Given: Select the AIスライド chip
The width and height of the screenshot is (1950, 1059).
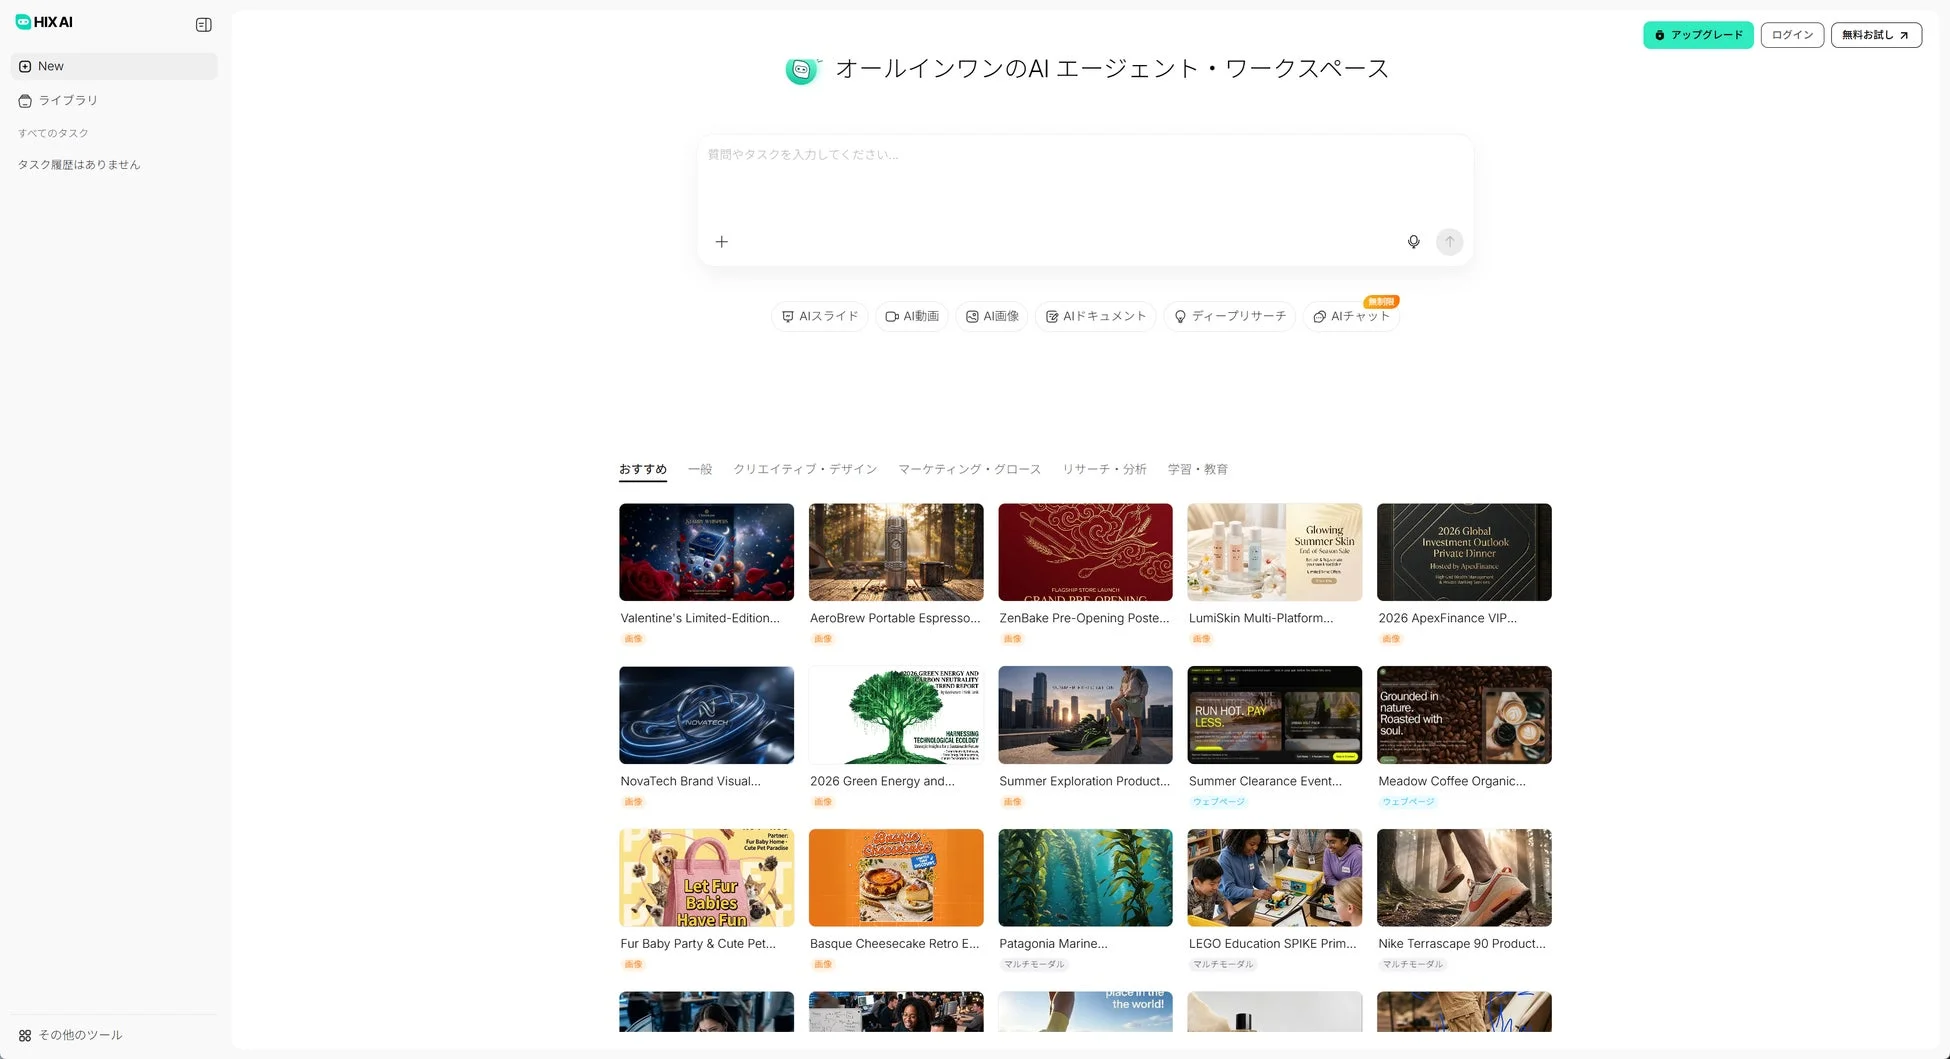Looking at the screenshot, I should pyautogui.click(x=820, y=316).
